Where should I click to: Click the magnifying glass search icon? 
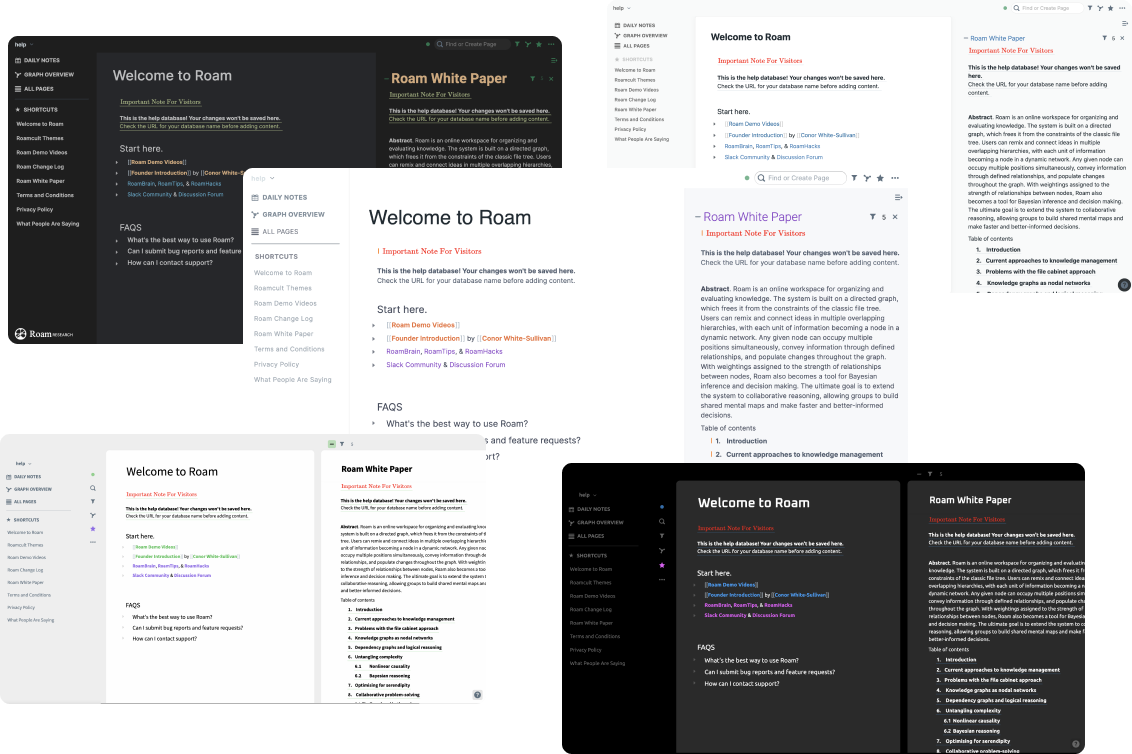[762, 178]
